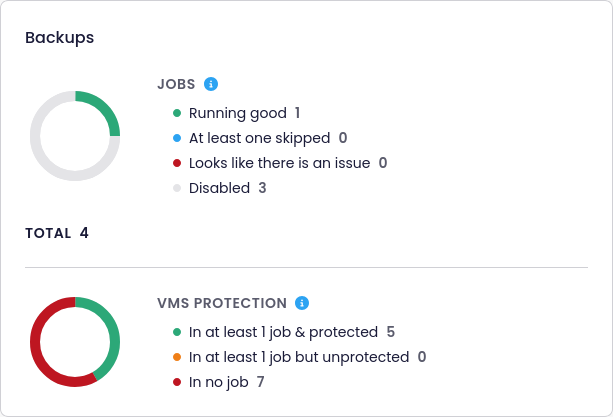Click the red issue status bullet
The width and height of the screenshot is (613, 417).
(x=177, y=163)
